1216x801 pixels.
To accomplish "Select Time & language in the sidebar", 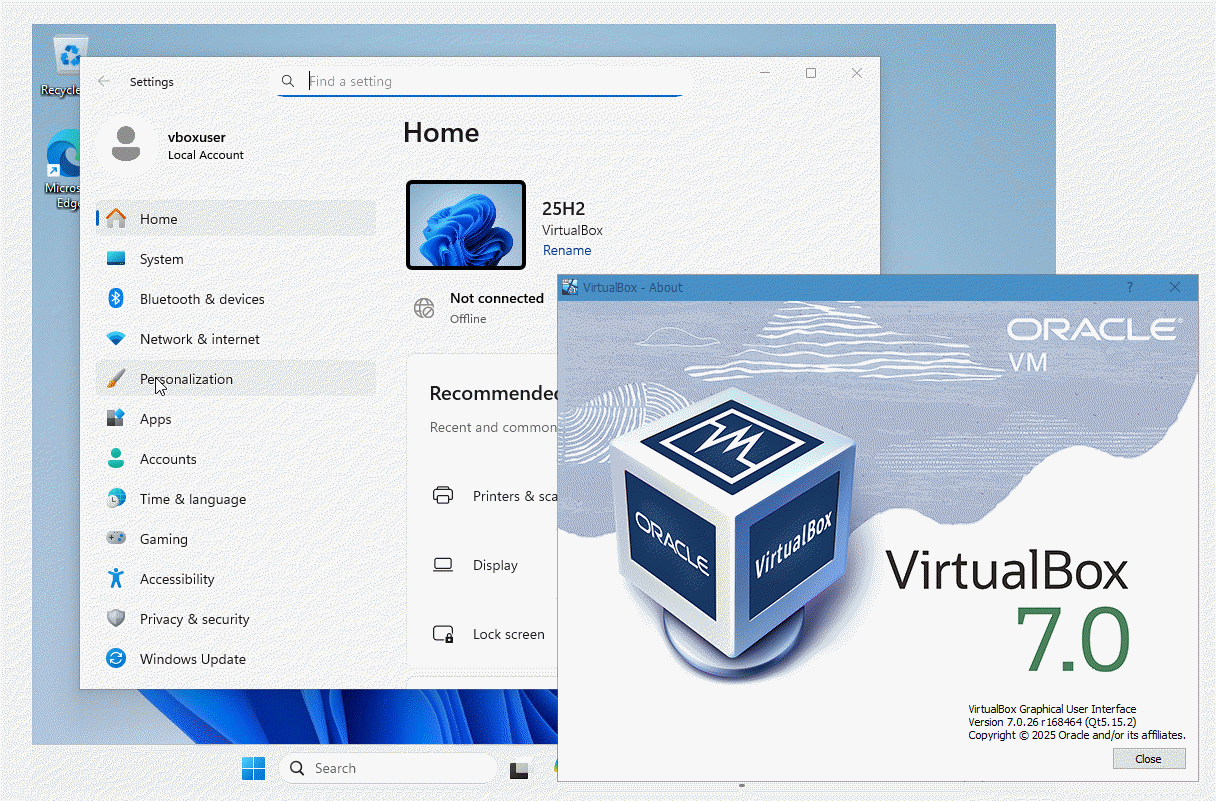I will coord(192,499).
